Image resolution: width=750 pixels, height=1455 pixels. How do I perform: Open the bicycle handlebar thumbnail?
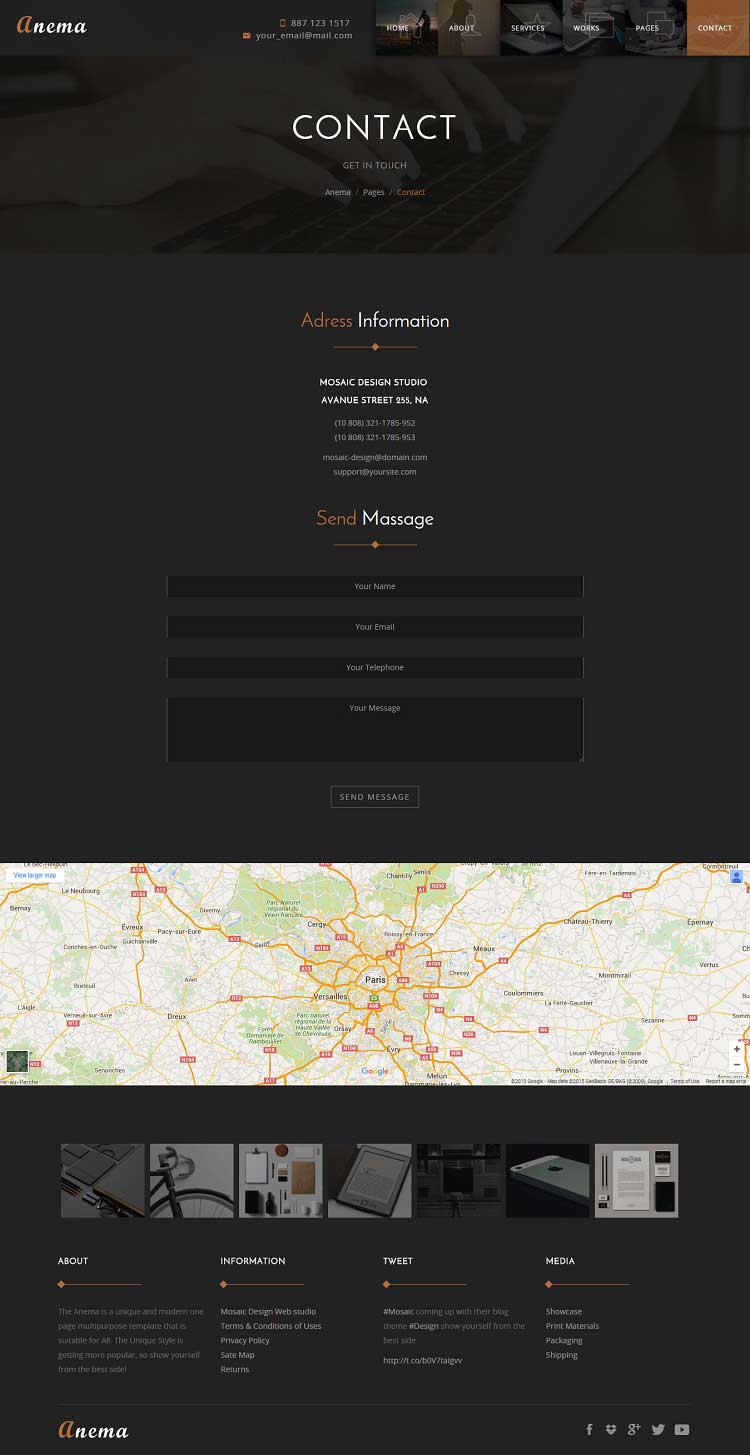coord(191,1181)
